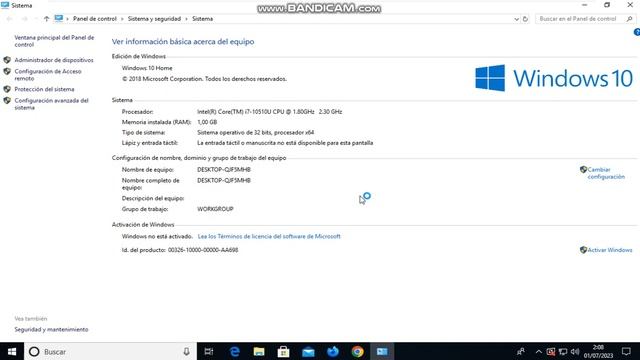Open Protección del sistema link
This screenshot has height=360, width=640.
tap(44, 89)
